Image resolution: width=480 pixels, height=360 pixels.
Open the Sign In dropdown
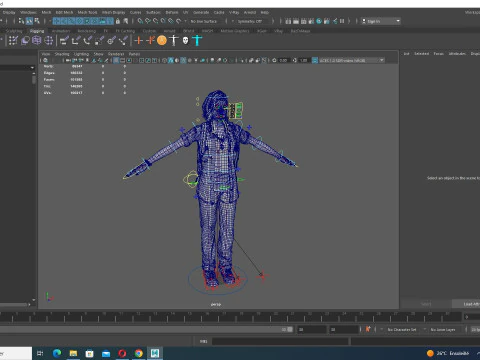381,21
